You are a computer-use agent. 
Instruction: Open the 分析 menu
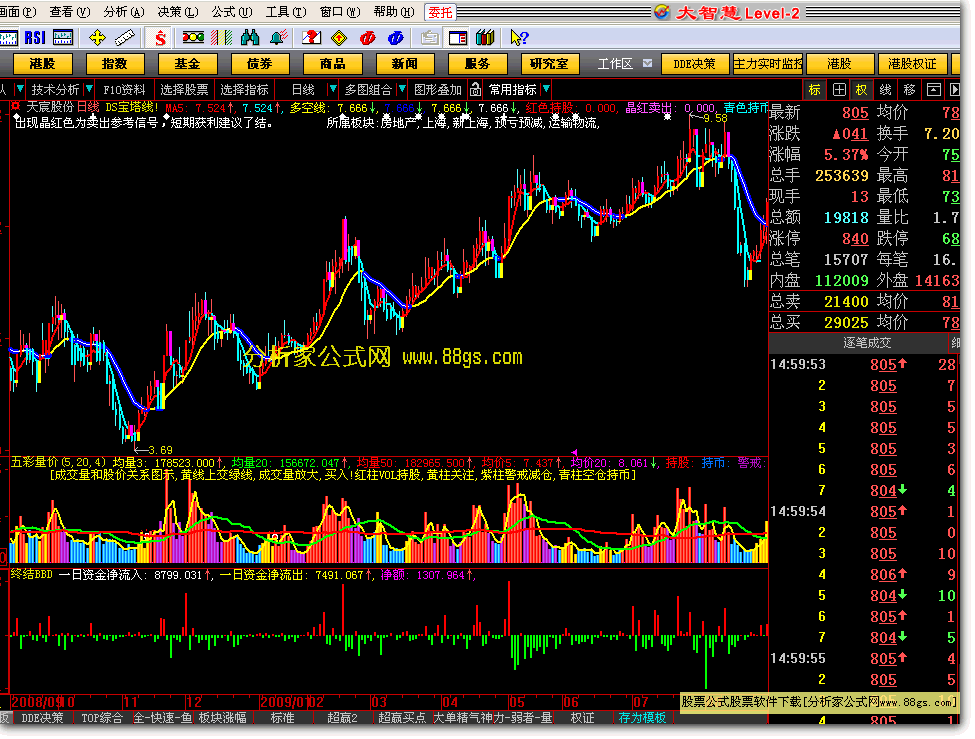coord(124,12)
